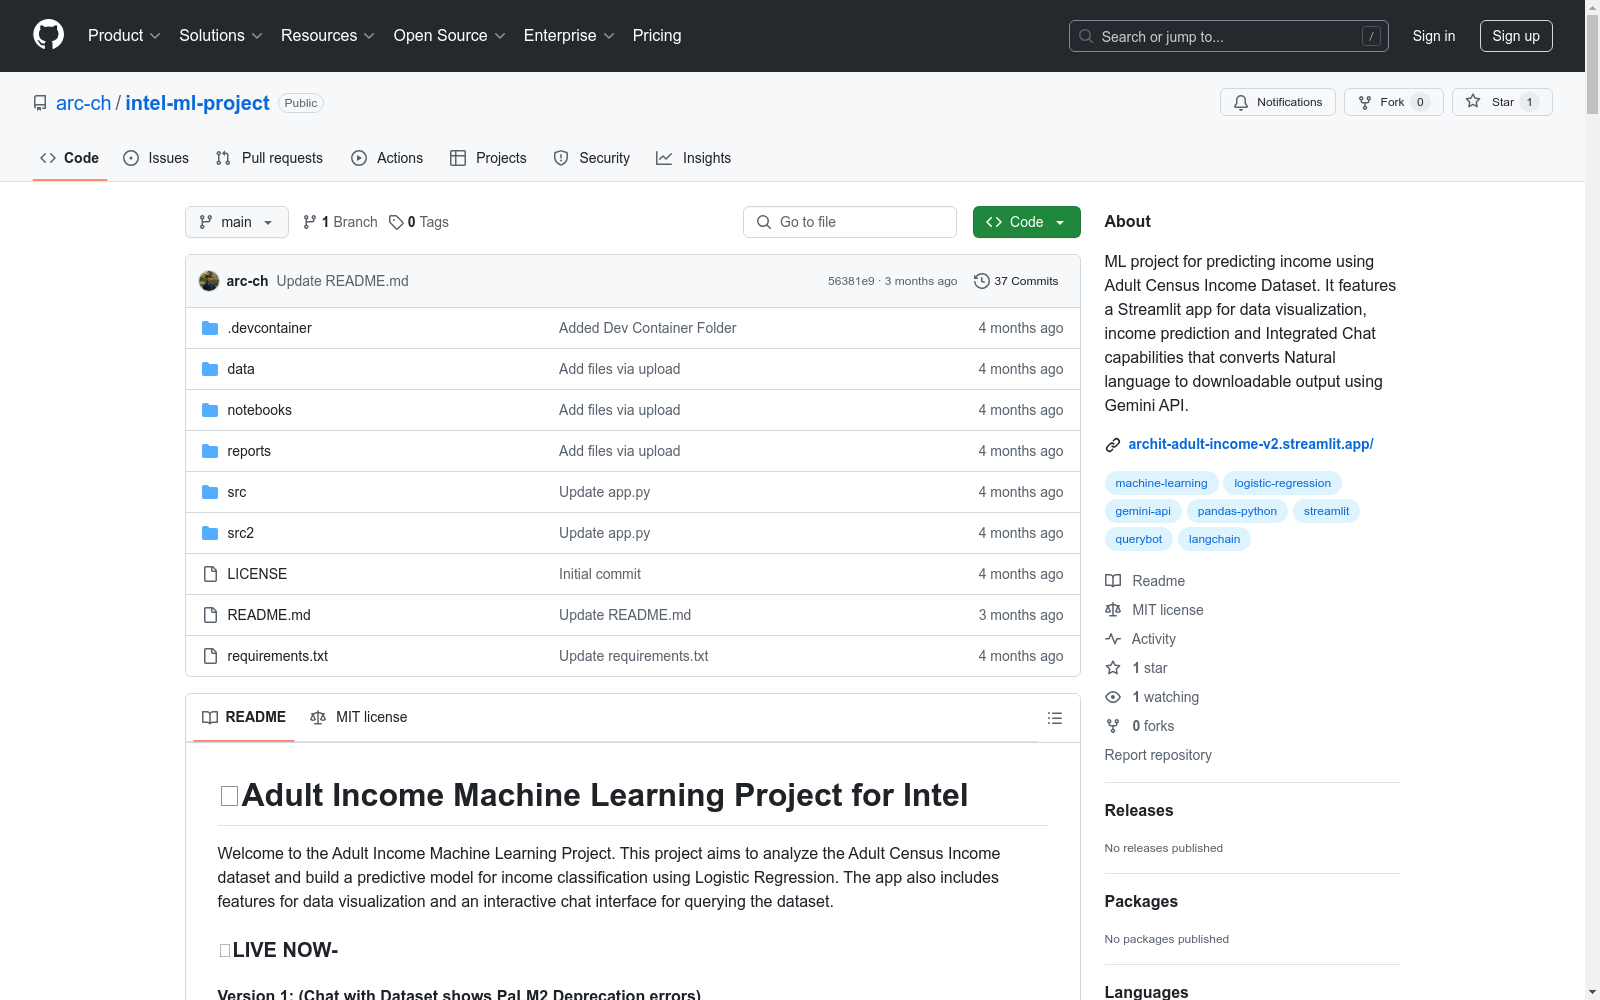Focus the Go to file input

850,222
